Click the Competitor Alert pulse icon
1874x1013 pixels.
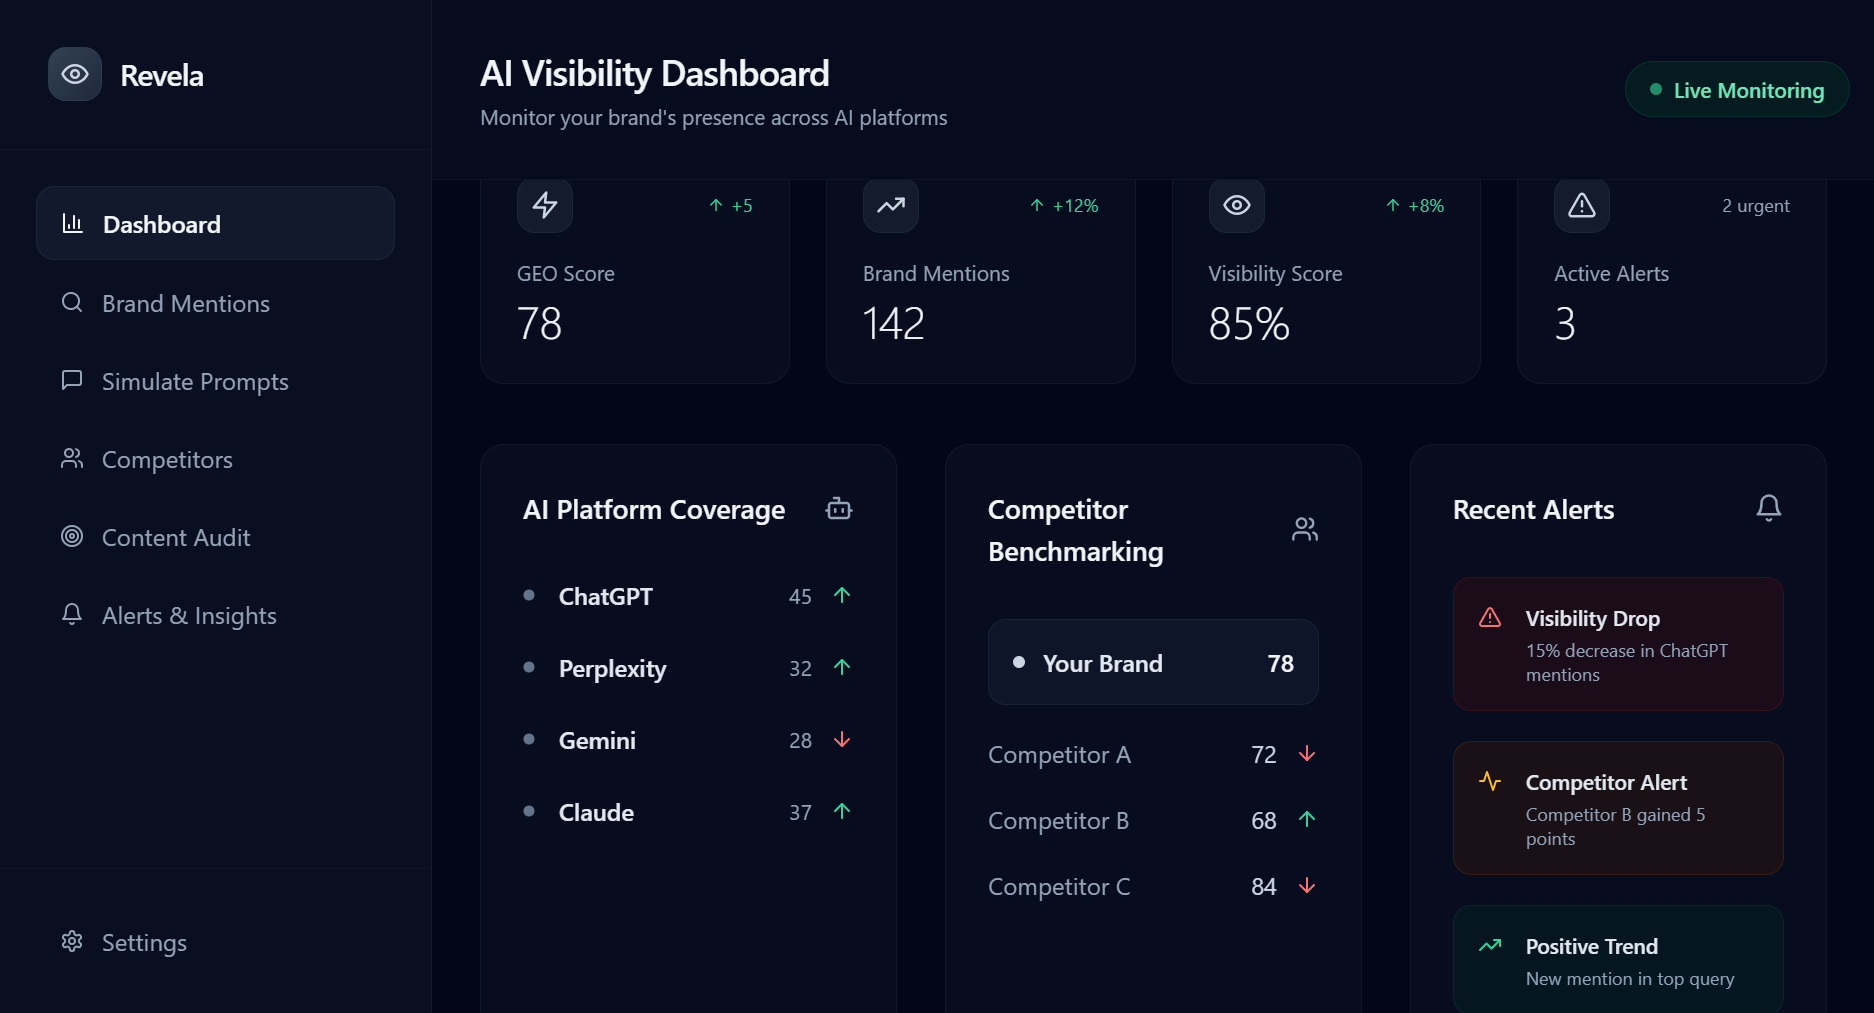[x=1490, y=781]
